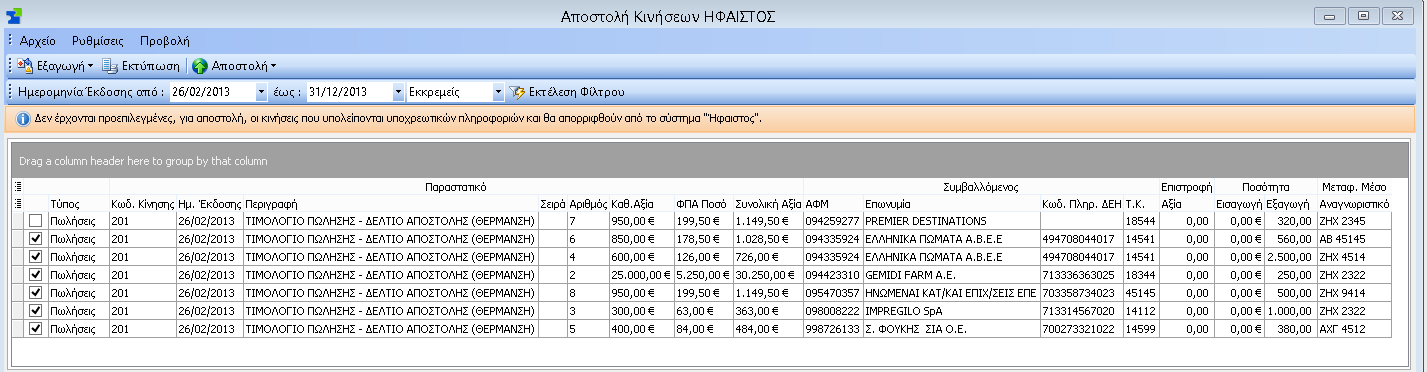This screenshot has height=372, width=1427.
Task: Sort by the Κωδ. Πληρ. ΔΕΗ column header
Action: (1081, 203)
